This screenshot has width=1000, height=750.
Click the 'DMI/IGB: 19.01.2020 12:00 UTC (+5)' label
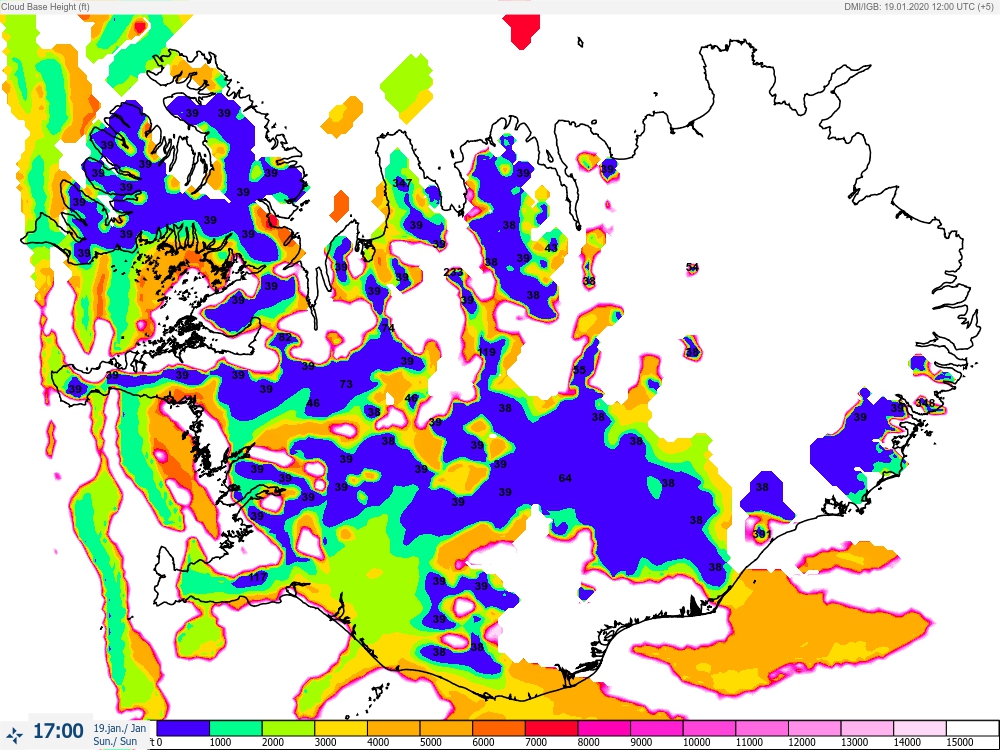[x=918, y=7]
